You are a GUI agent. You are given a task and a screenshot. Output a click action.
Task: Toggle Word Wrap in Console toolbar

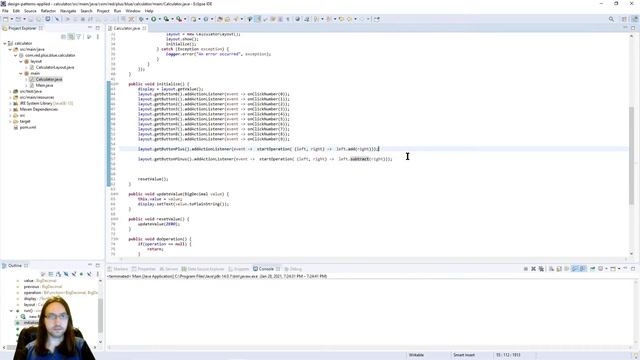coord(567,269)
